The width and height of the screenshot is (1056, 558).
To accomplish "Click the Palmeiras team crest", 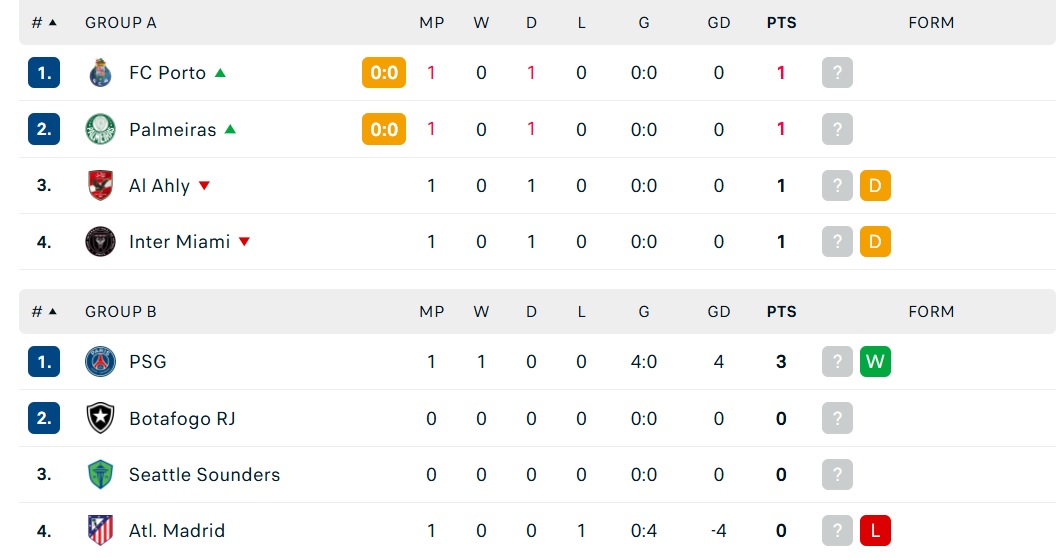I will pos(100,129).
